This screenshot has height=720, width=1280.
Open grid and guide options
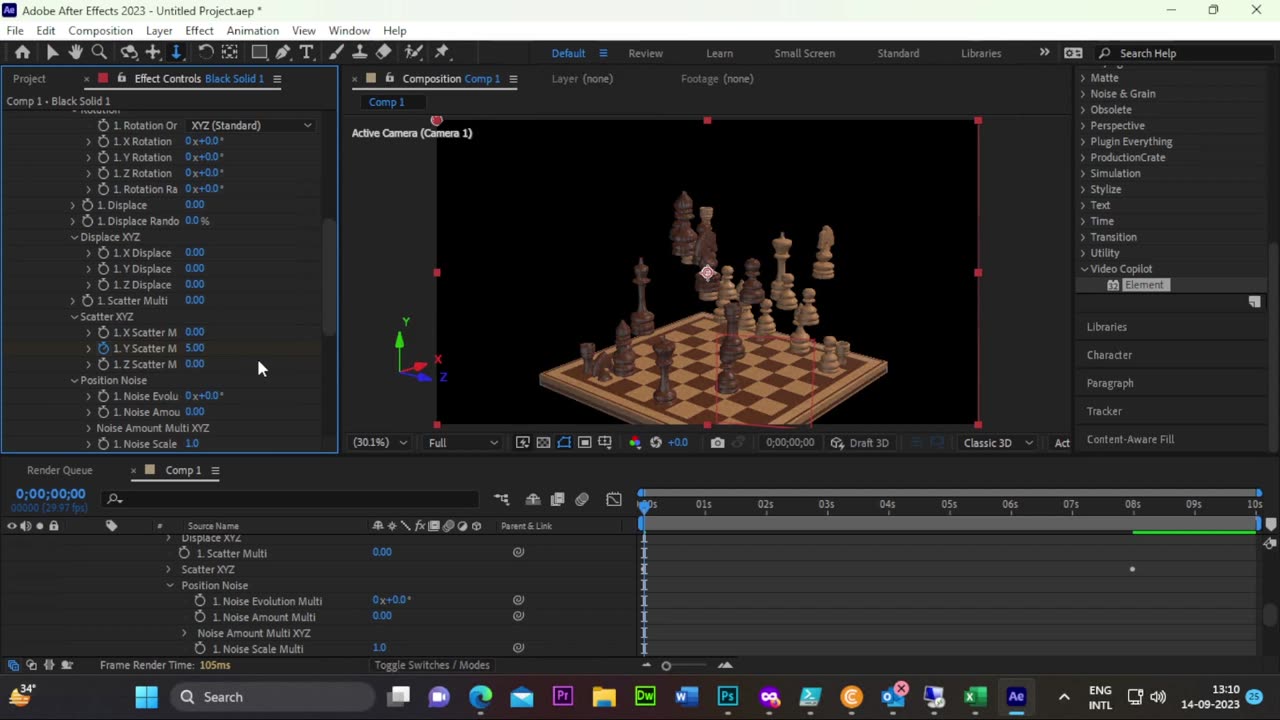605,443
